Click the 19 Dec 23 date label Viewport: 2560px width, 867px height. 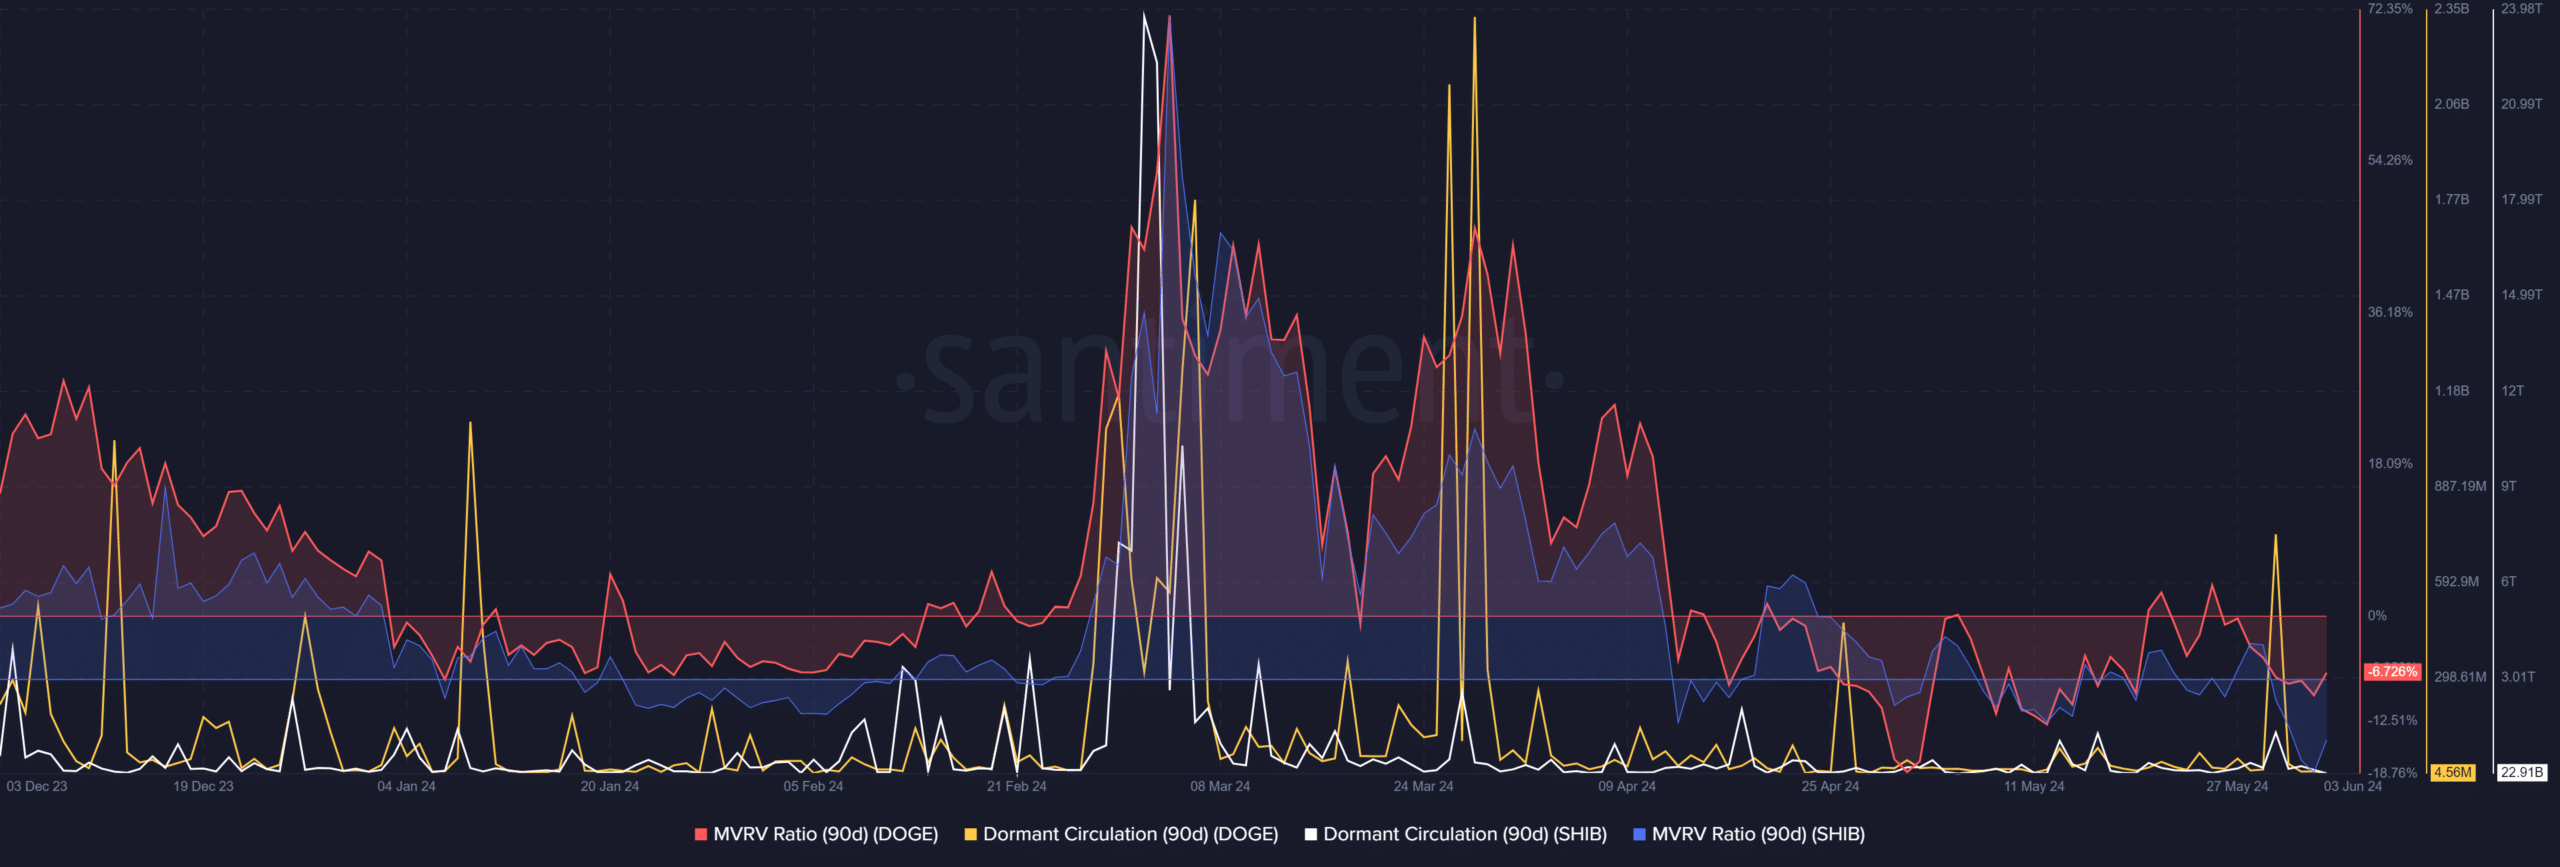pos(203,786)
